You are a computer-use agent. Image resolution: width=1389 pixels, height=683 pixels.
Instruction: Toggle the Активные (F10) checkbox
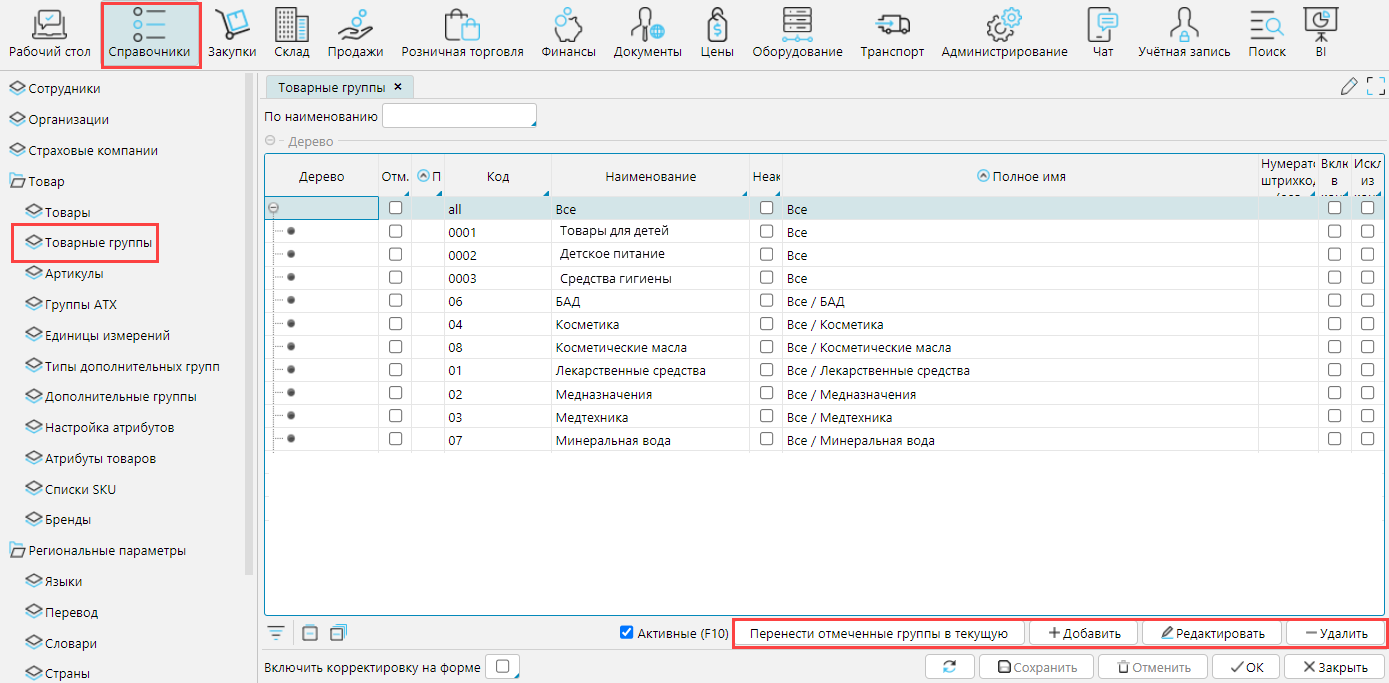tap(627, 632)
